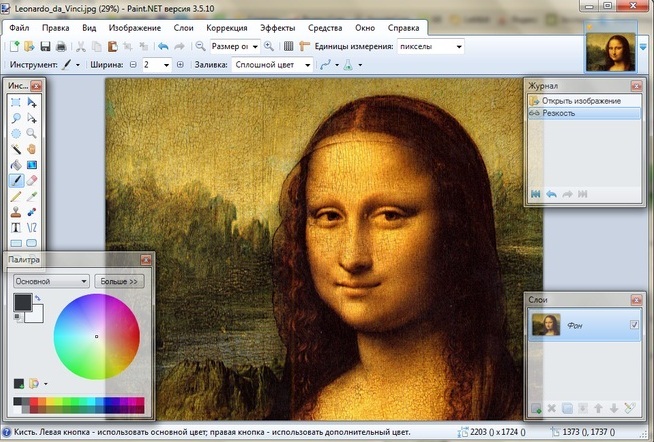The height and width of the screenshot is (442, 654).
Task: Open the Основной color selector dropdown
Action: [51, 281]
